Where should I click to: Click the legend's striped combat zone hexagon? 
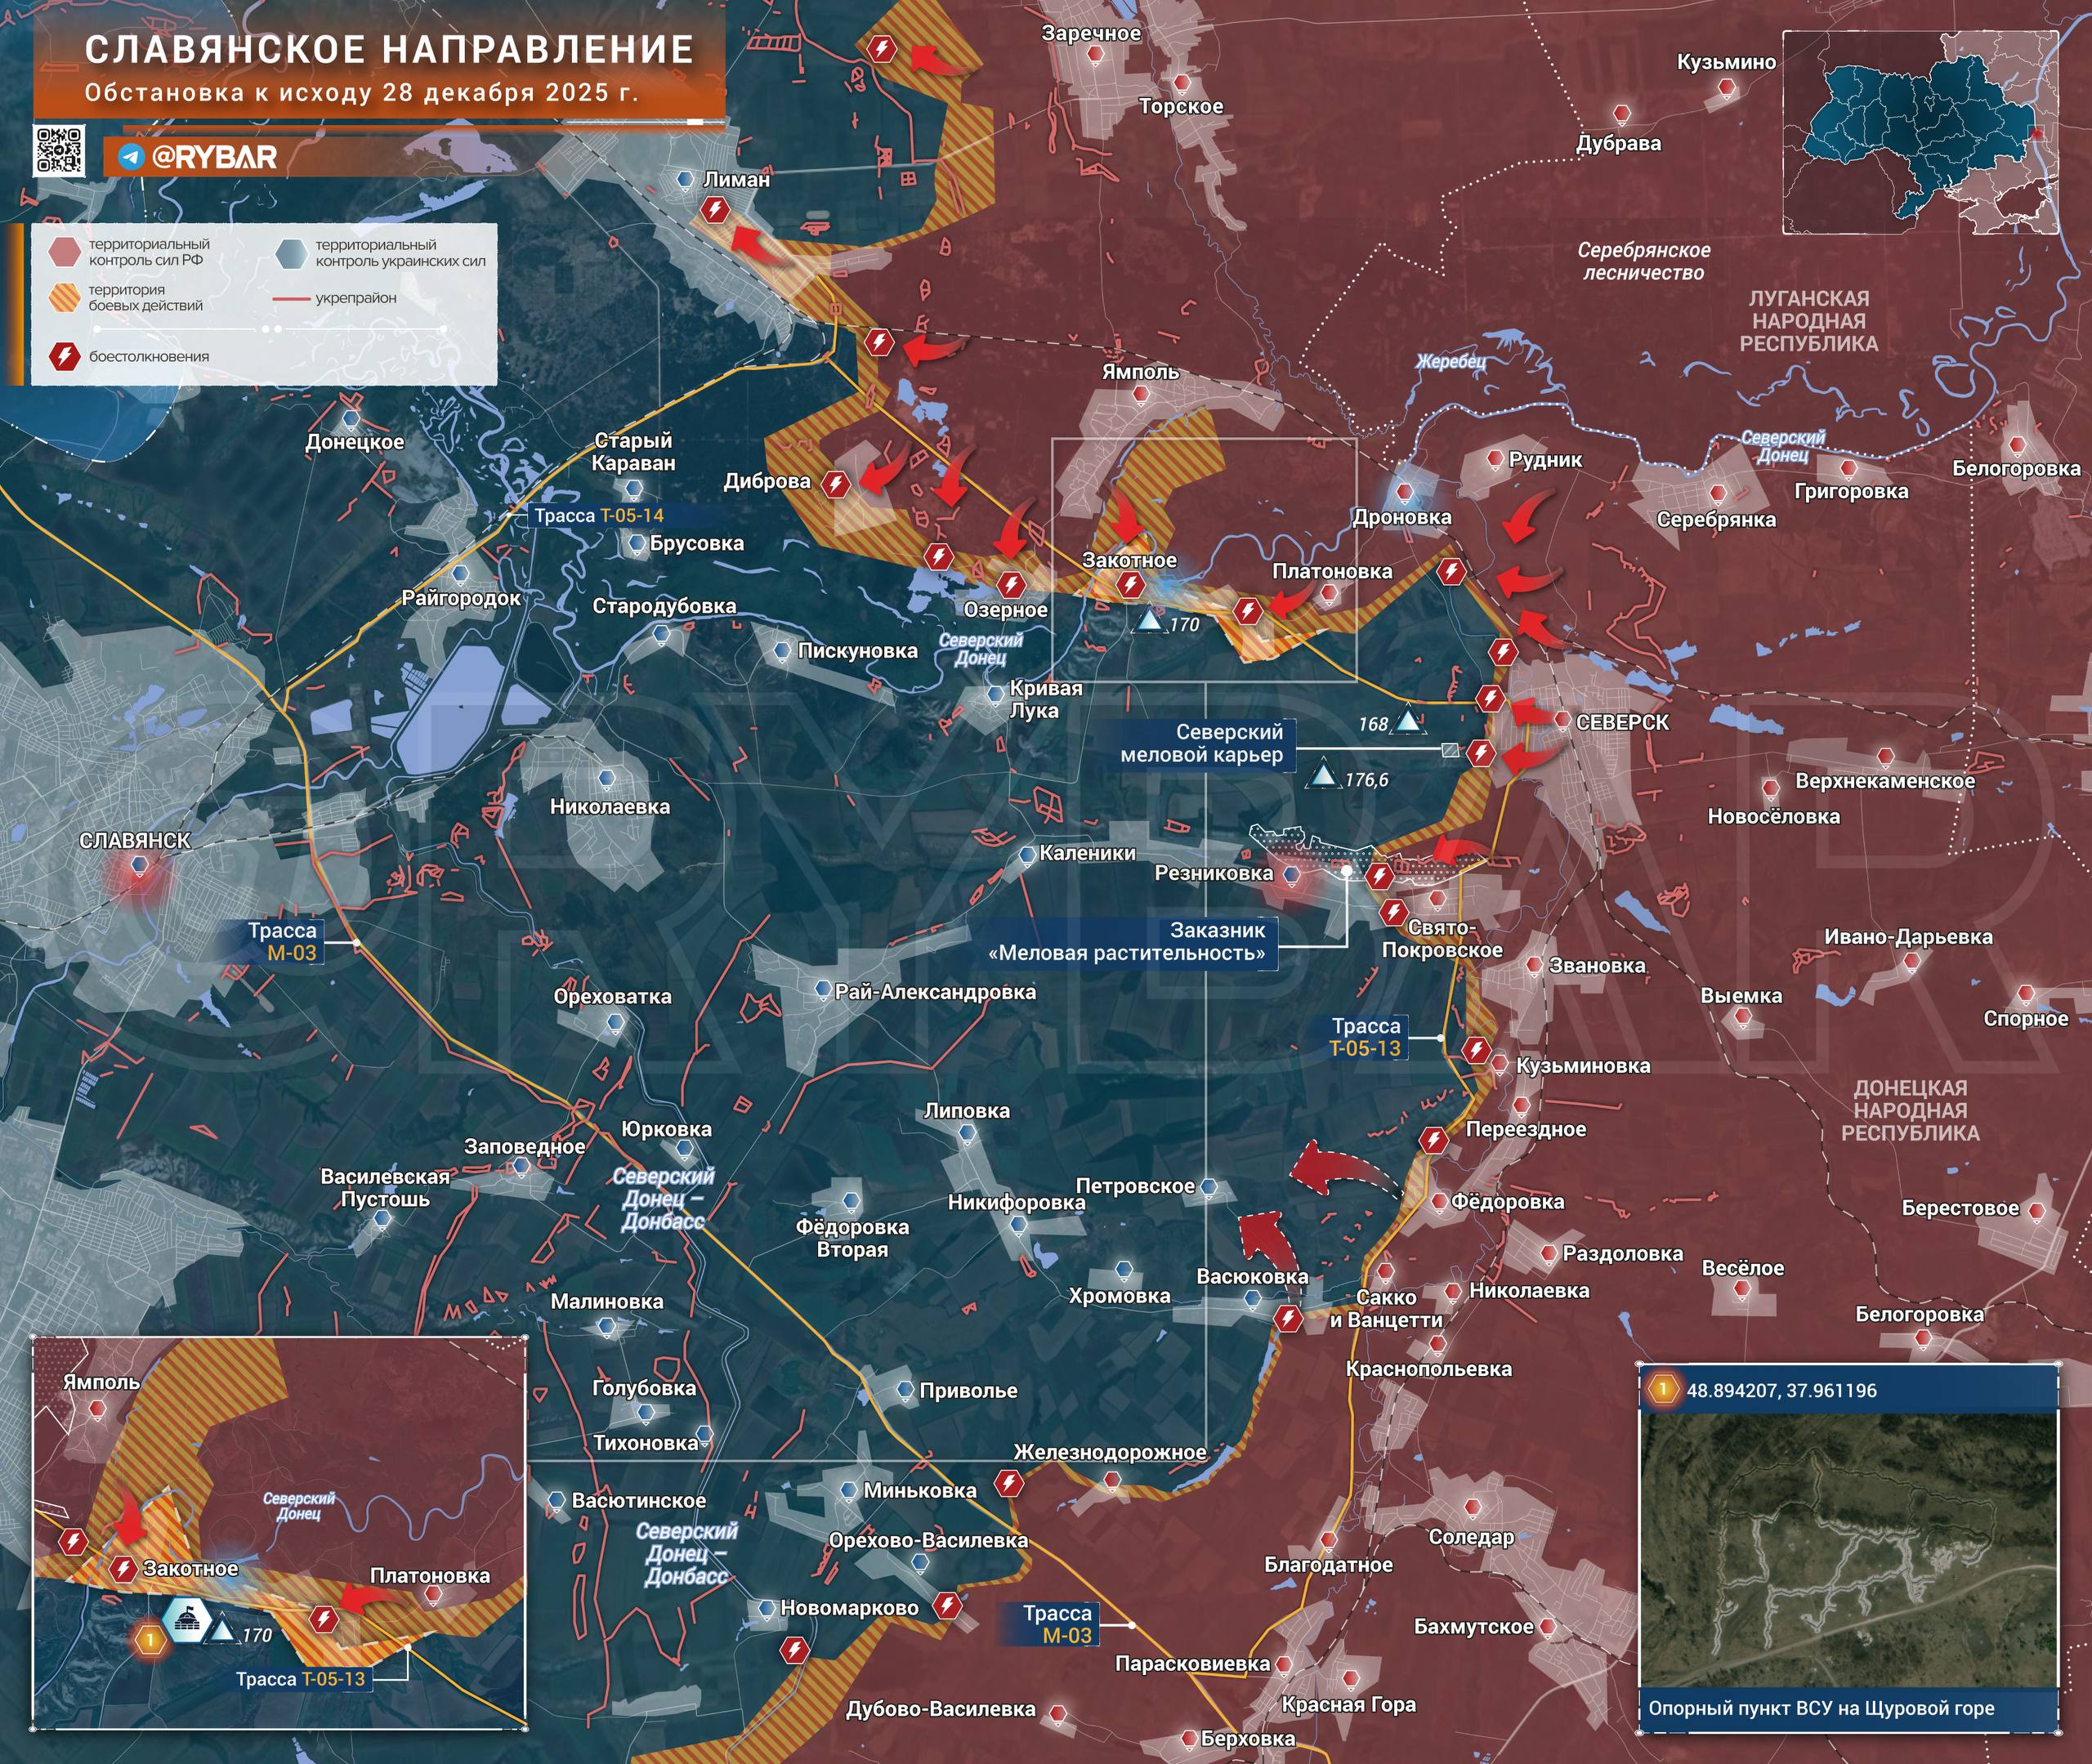tap(64, 298)
